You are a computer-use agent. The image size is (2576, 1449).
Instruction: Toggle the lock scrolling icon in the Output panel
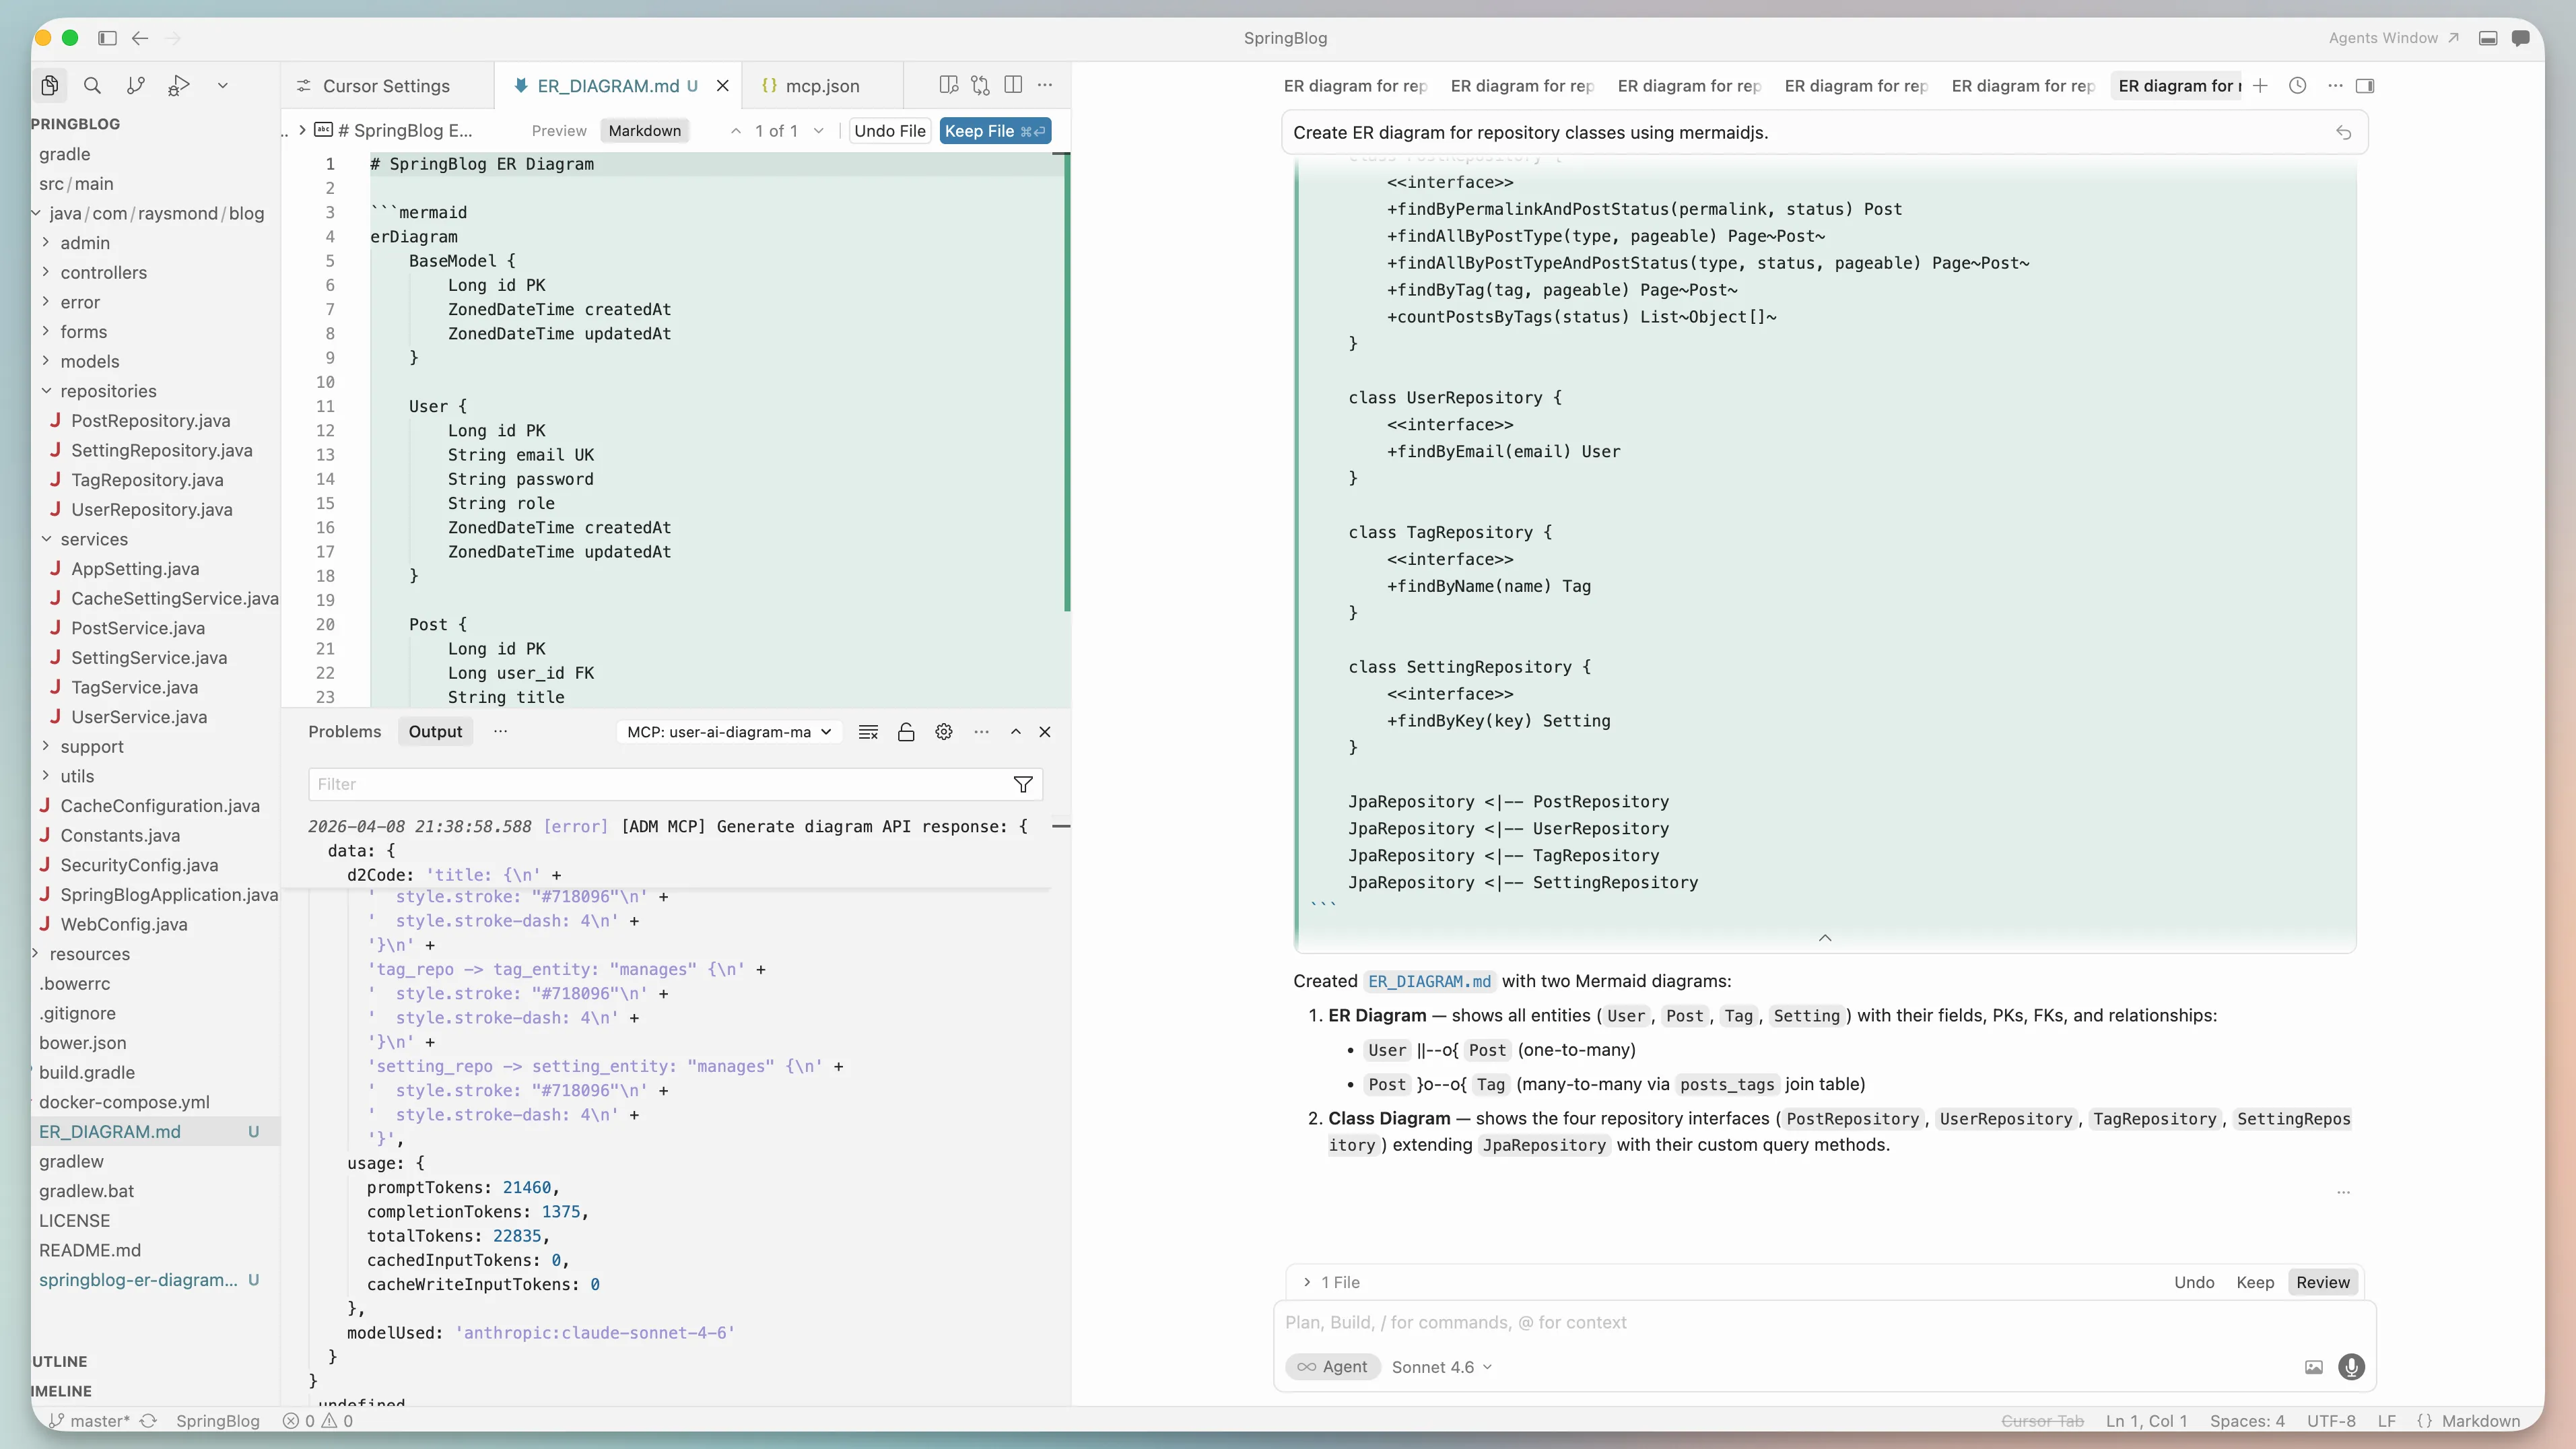click(x=906, y=731)
